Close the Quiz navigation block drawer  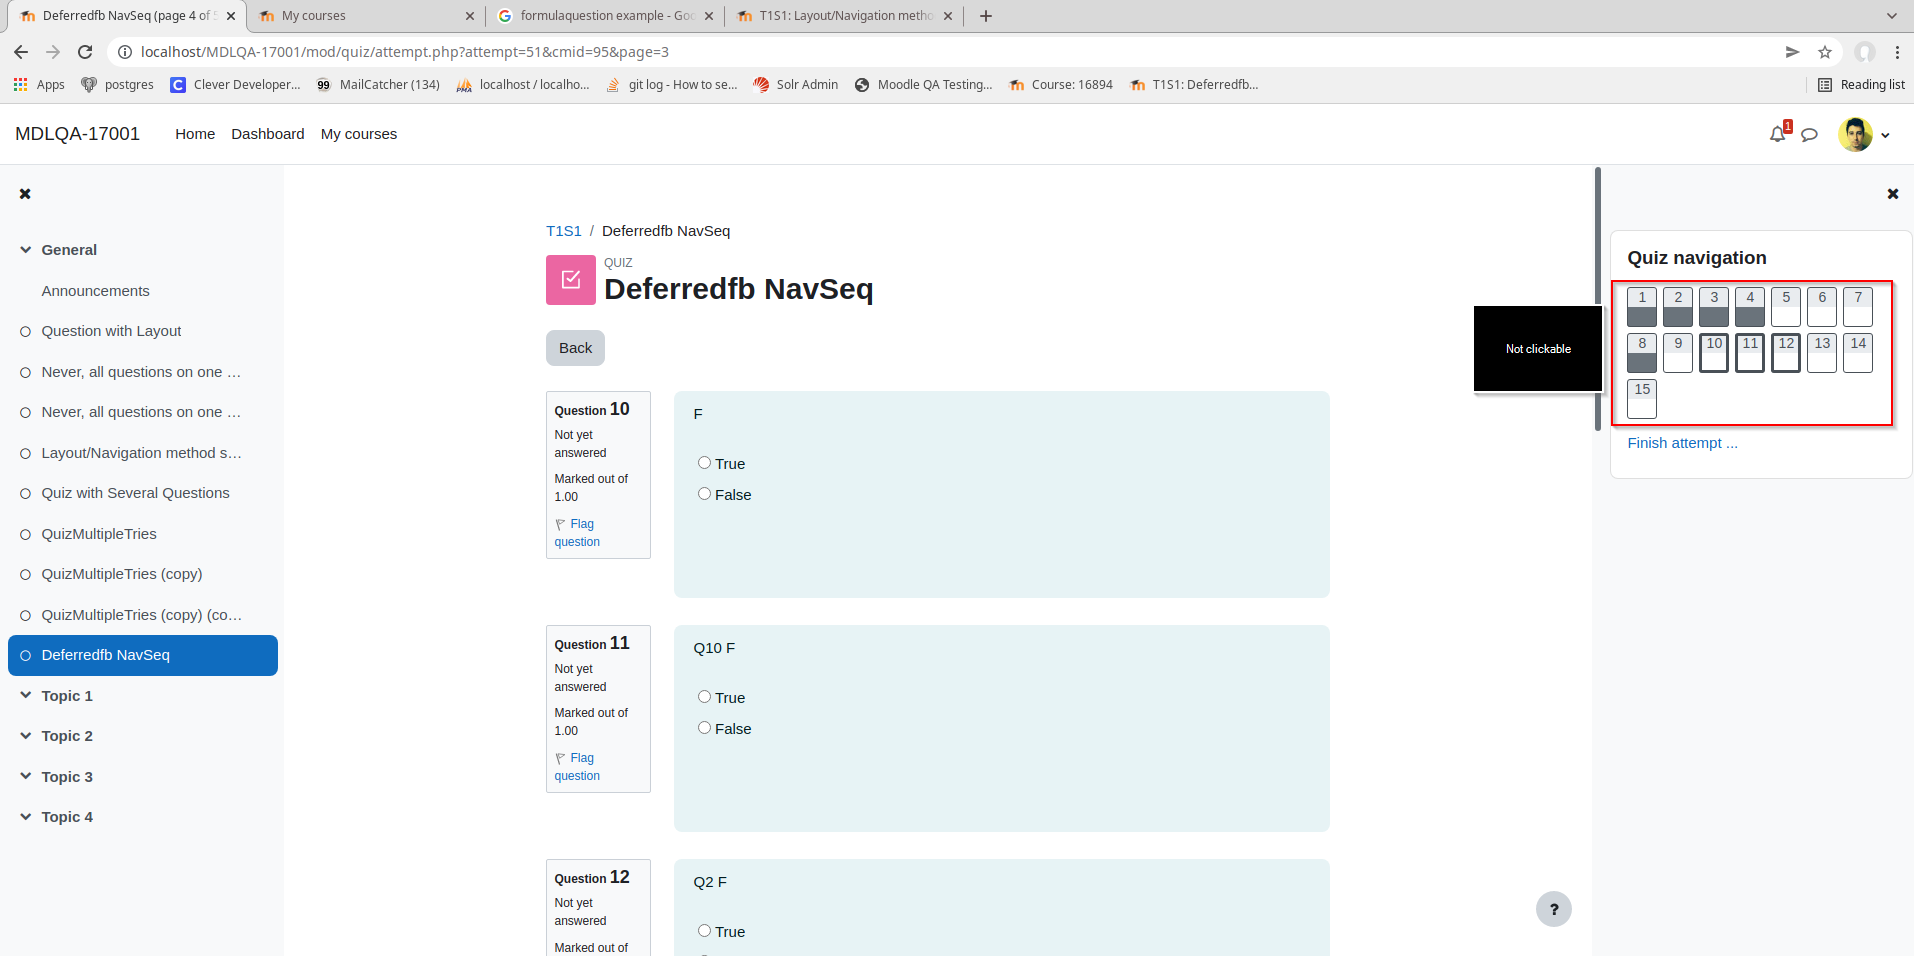click(x=1893, y=194)
